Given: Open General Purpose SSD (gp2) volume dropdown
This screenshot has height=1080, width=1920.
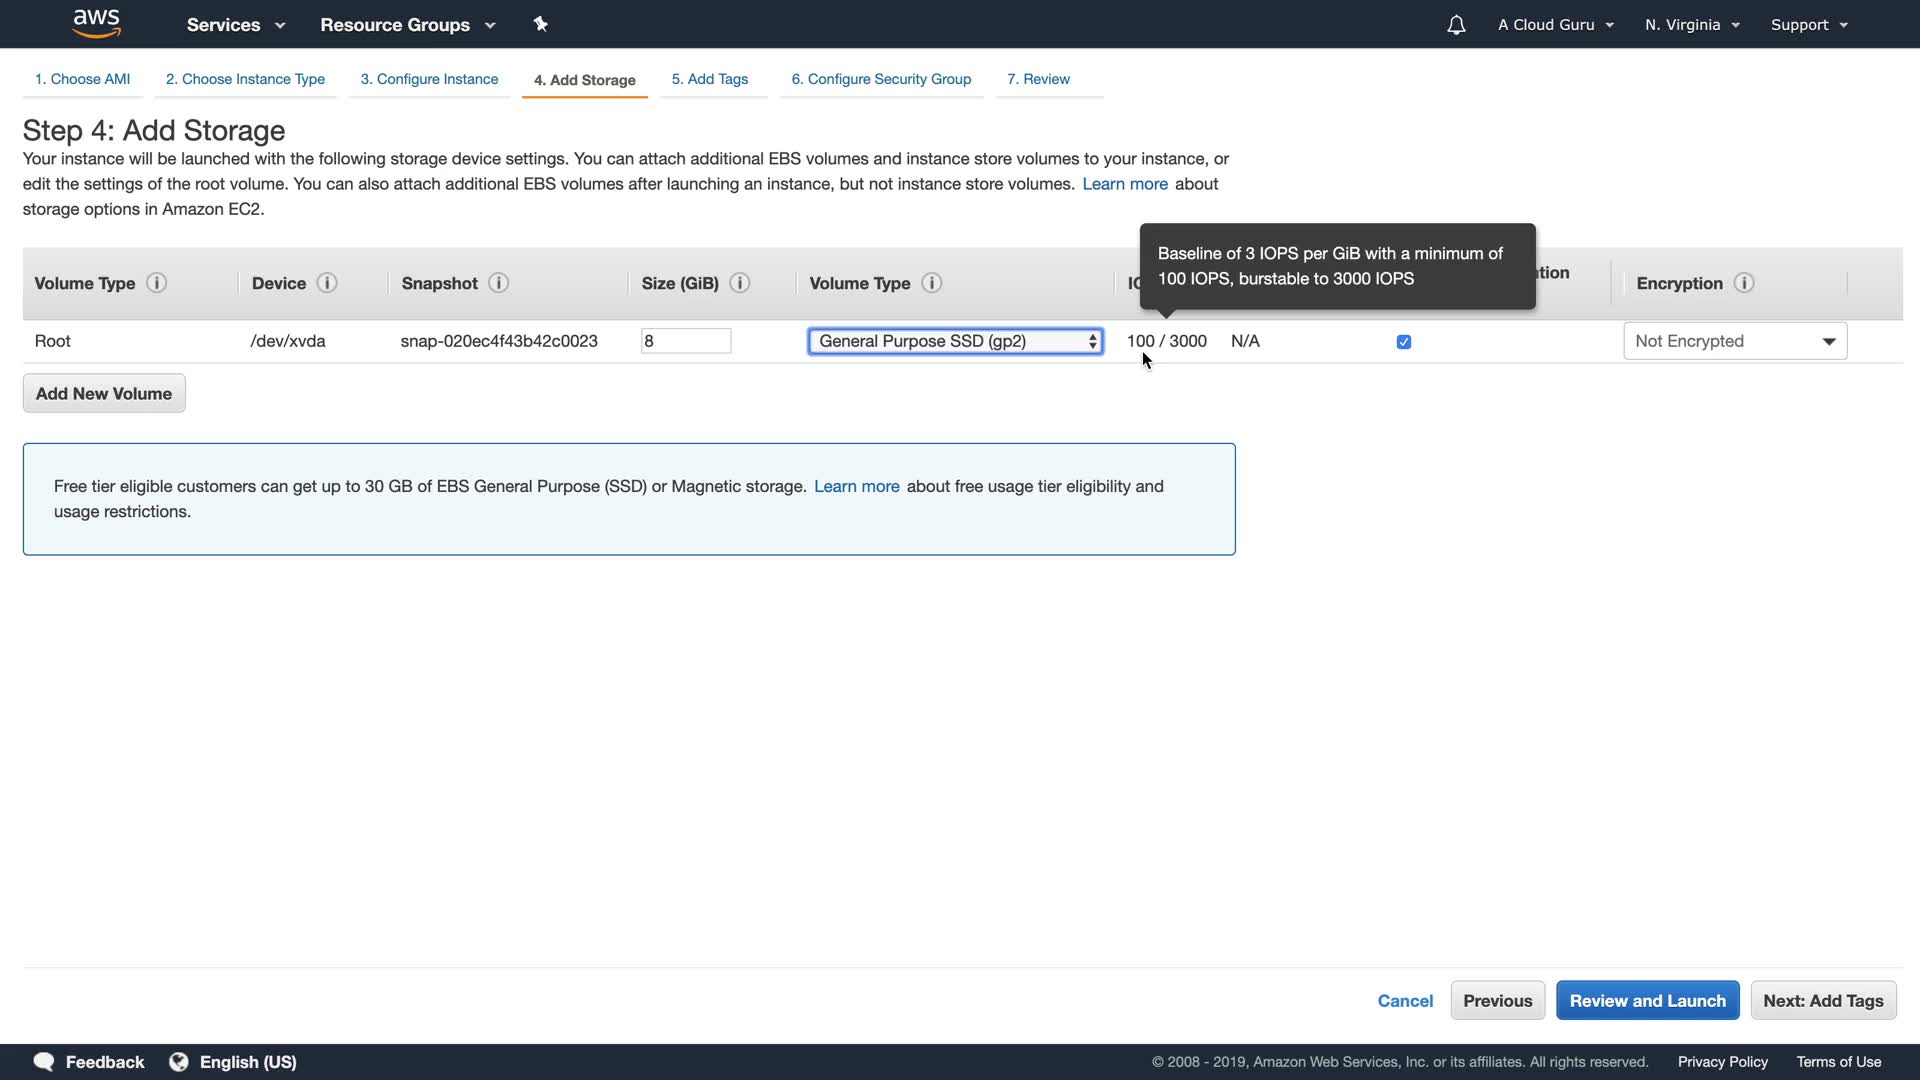Looking at the screenshot, I should click(955, 341).
